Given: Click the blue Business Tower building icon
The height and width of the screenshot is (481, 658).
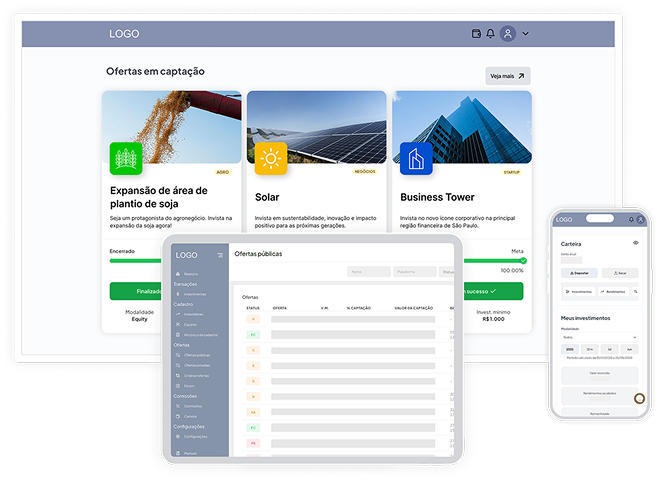Looking at the screenshot, I should [x=416, y=158].
